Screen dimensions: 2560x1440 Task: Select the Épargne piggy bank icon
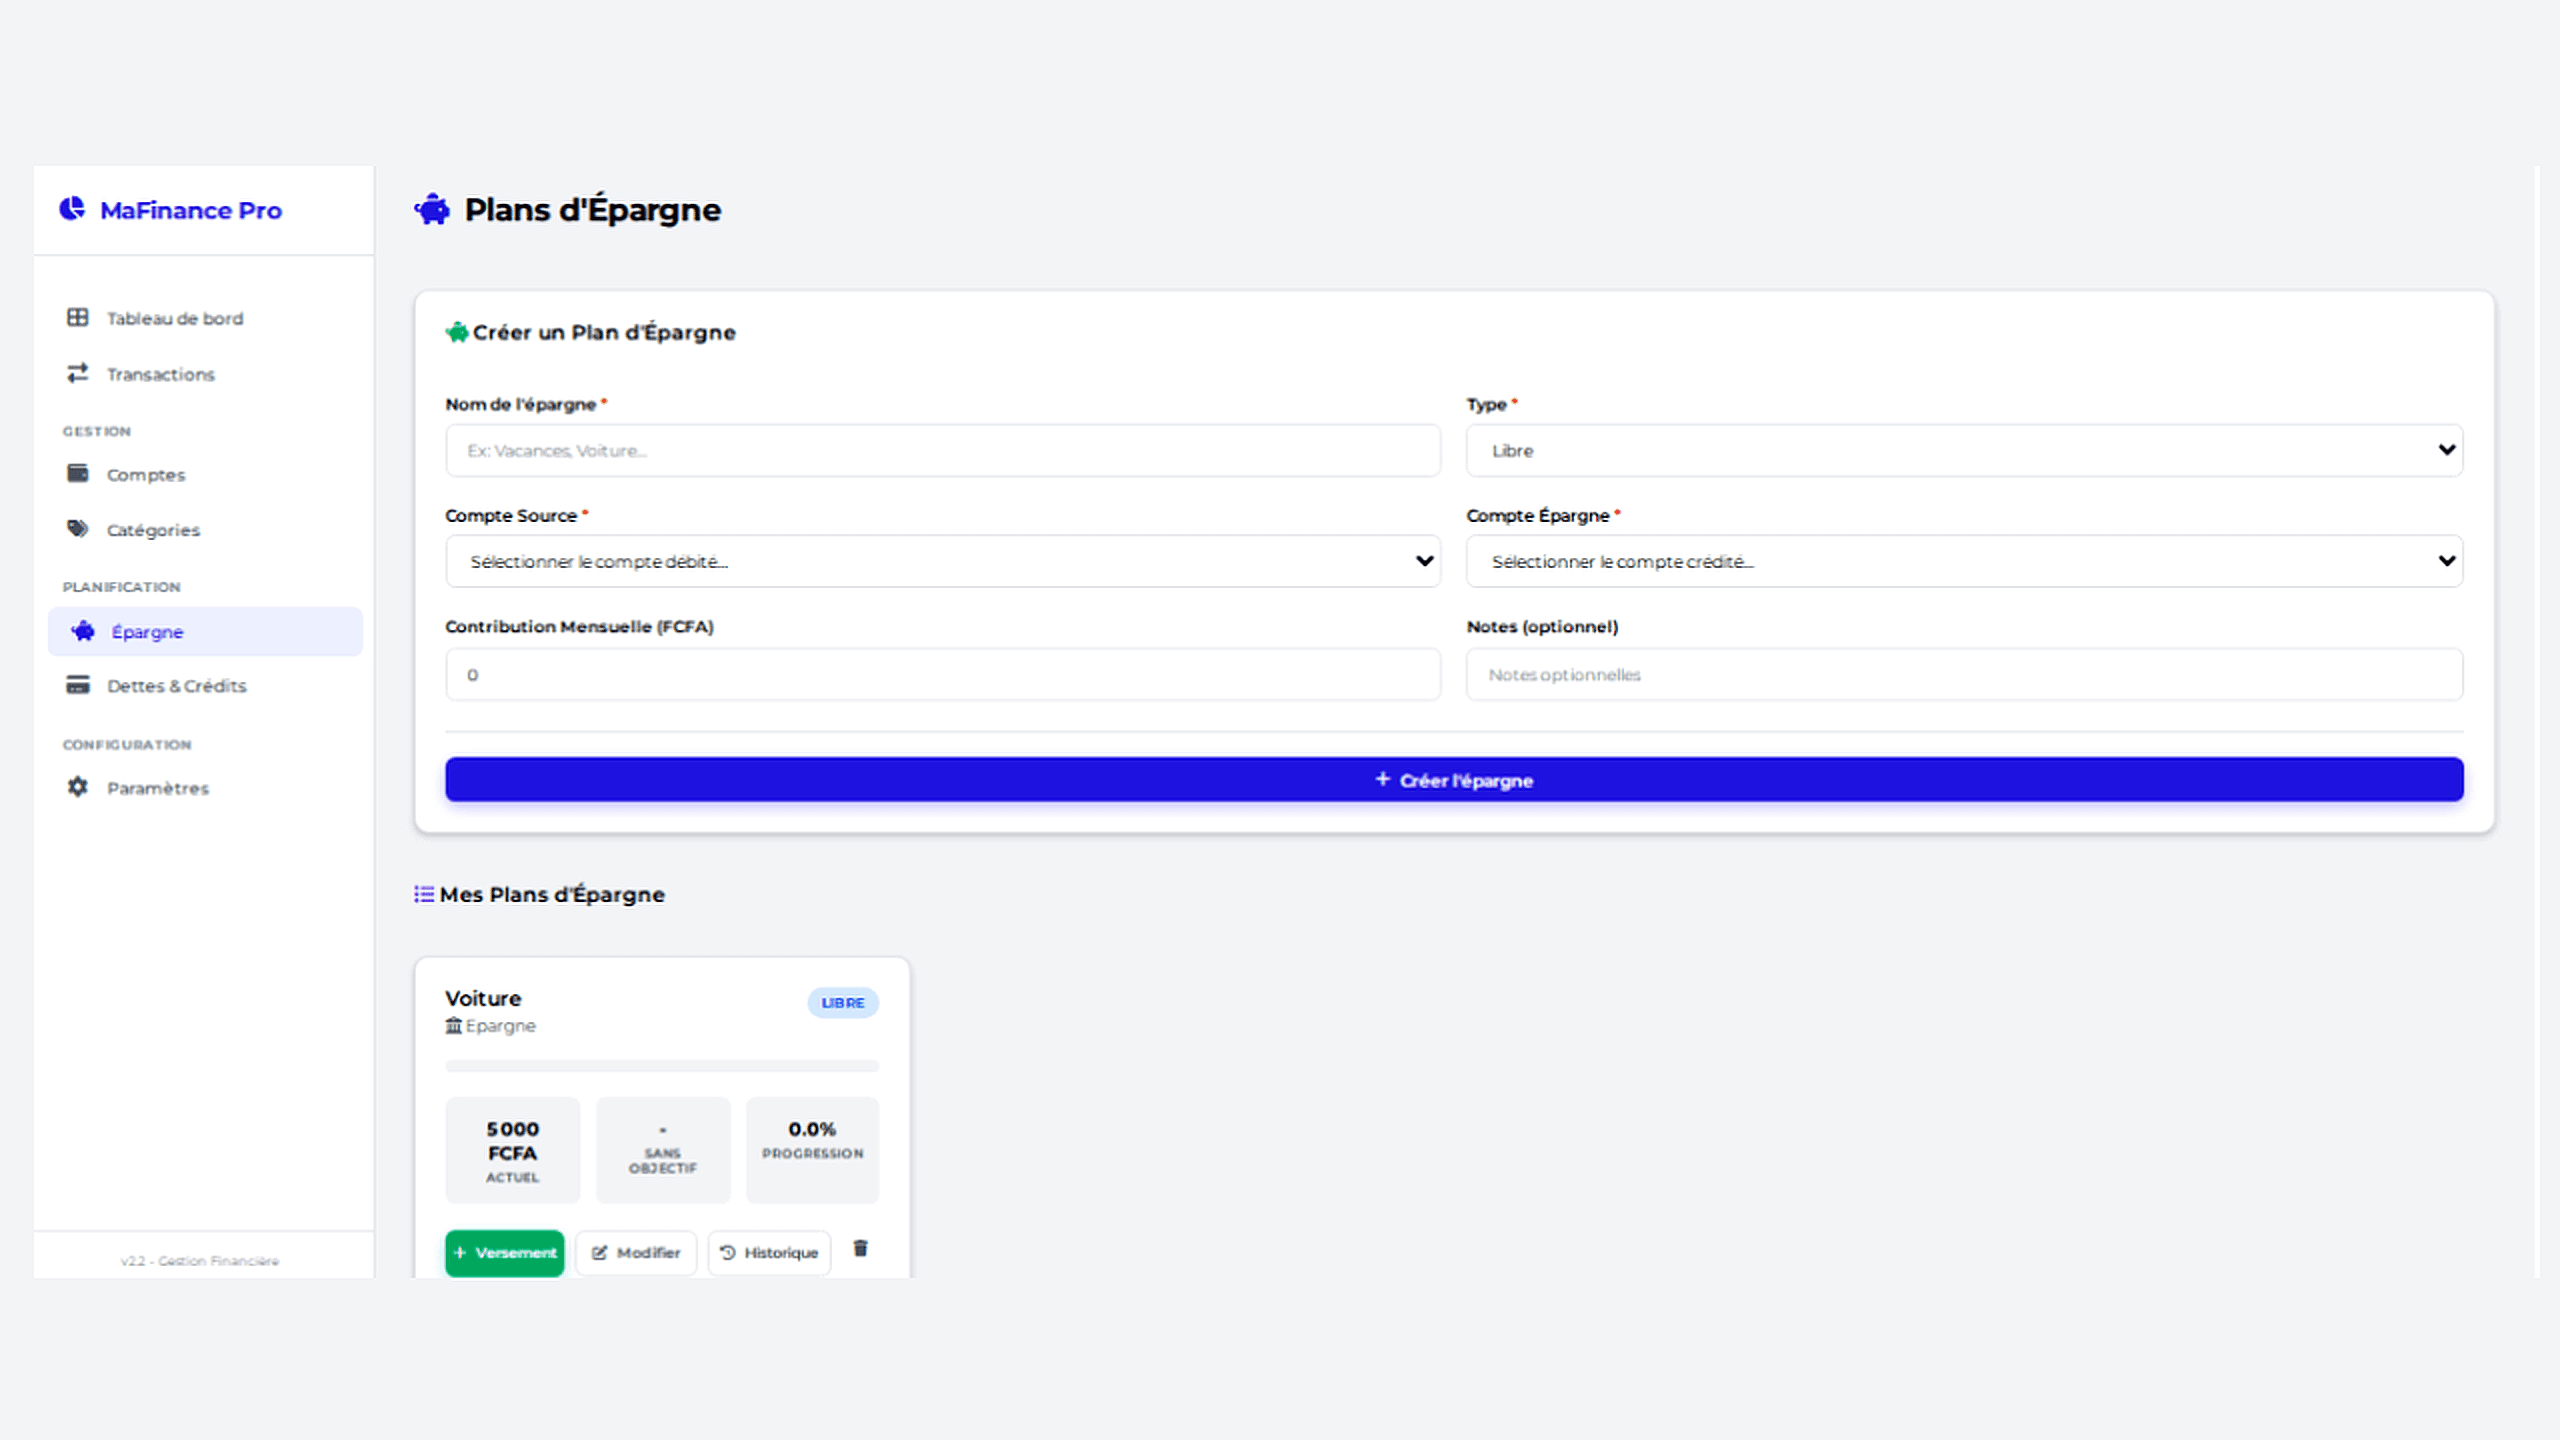click(x=82, y=631)
